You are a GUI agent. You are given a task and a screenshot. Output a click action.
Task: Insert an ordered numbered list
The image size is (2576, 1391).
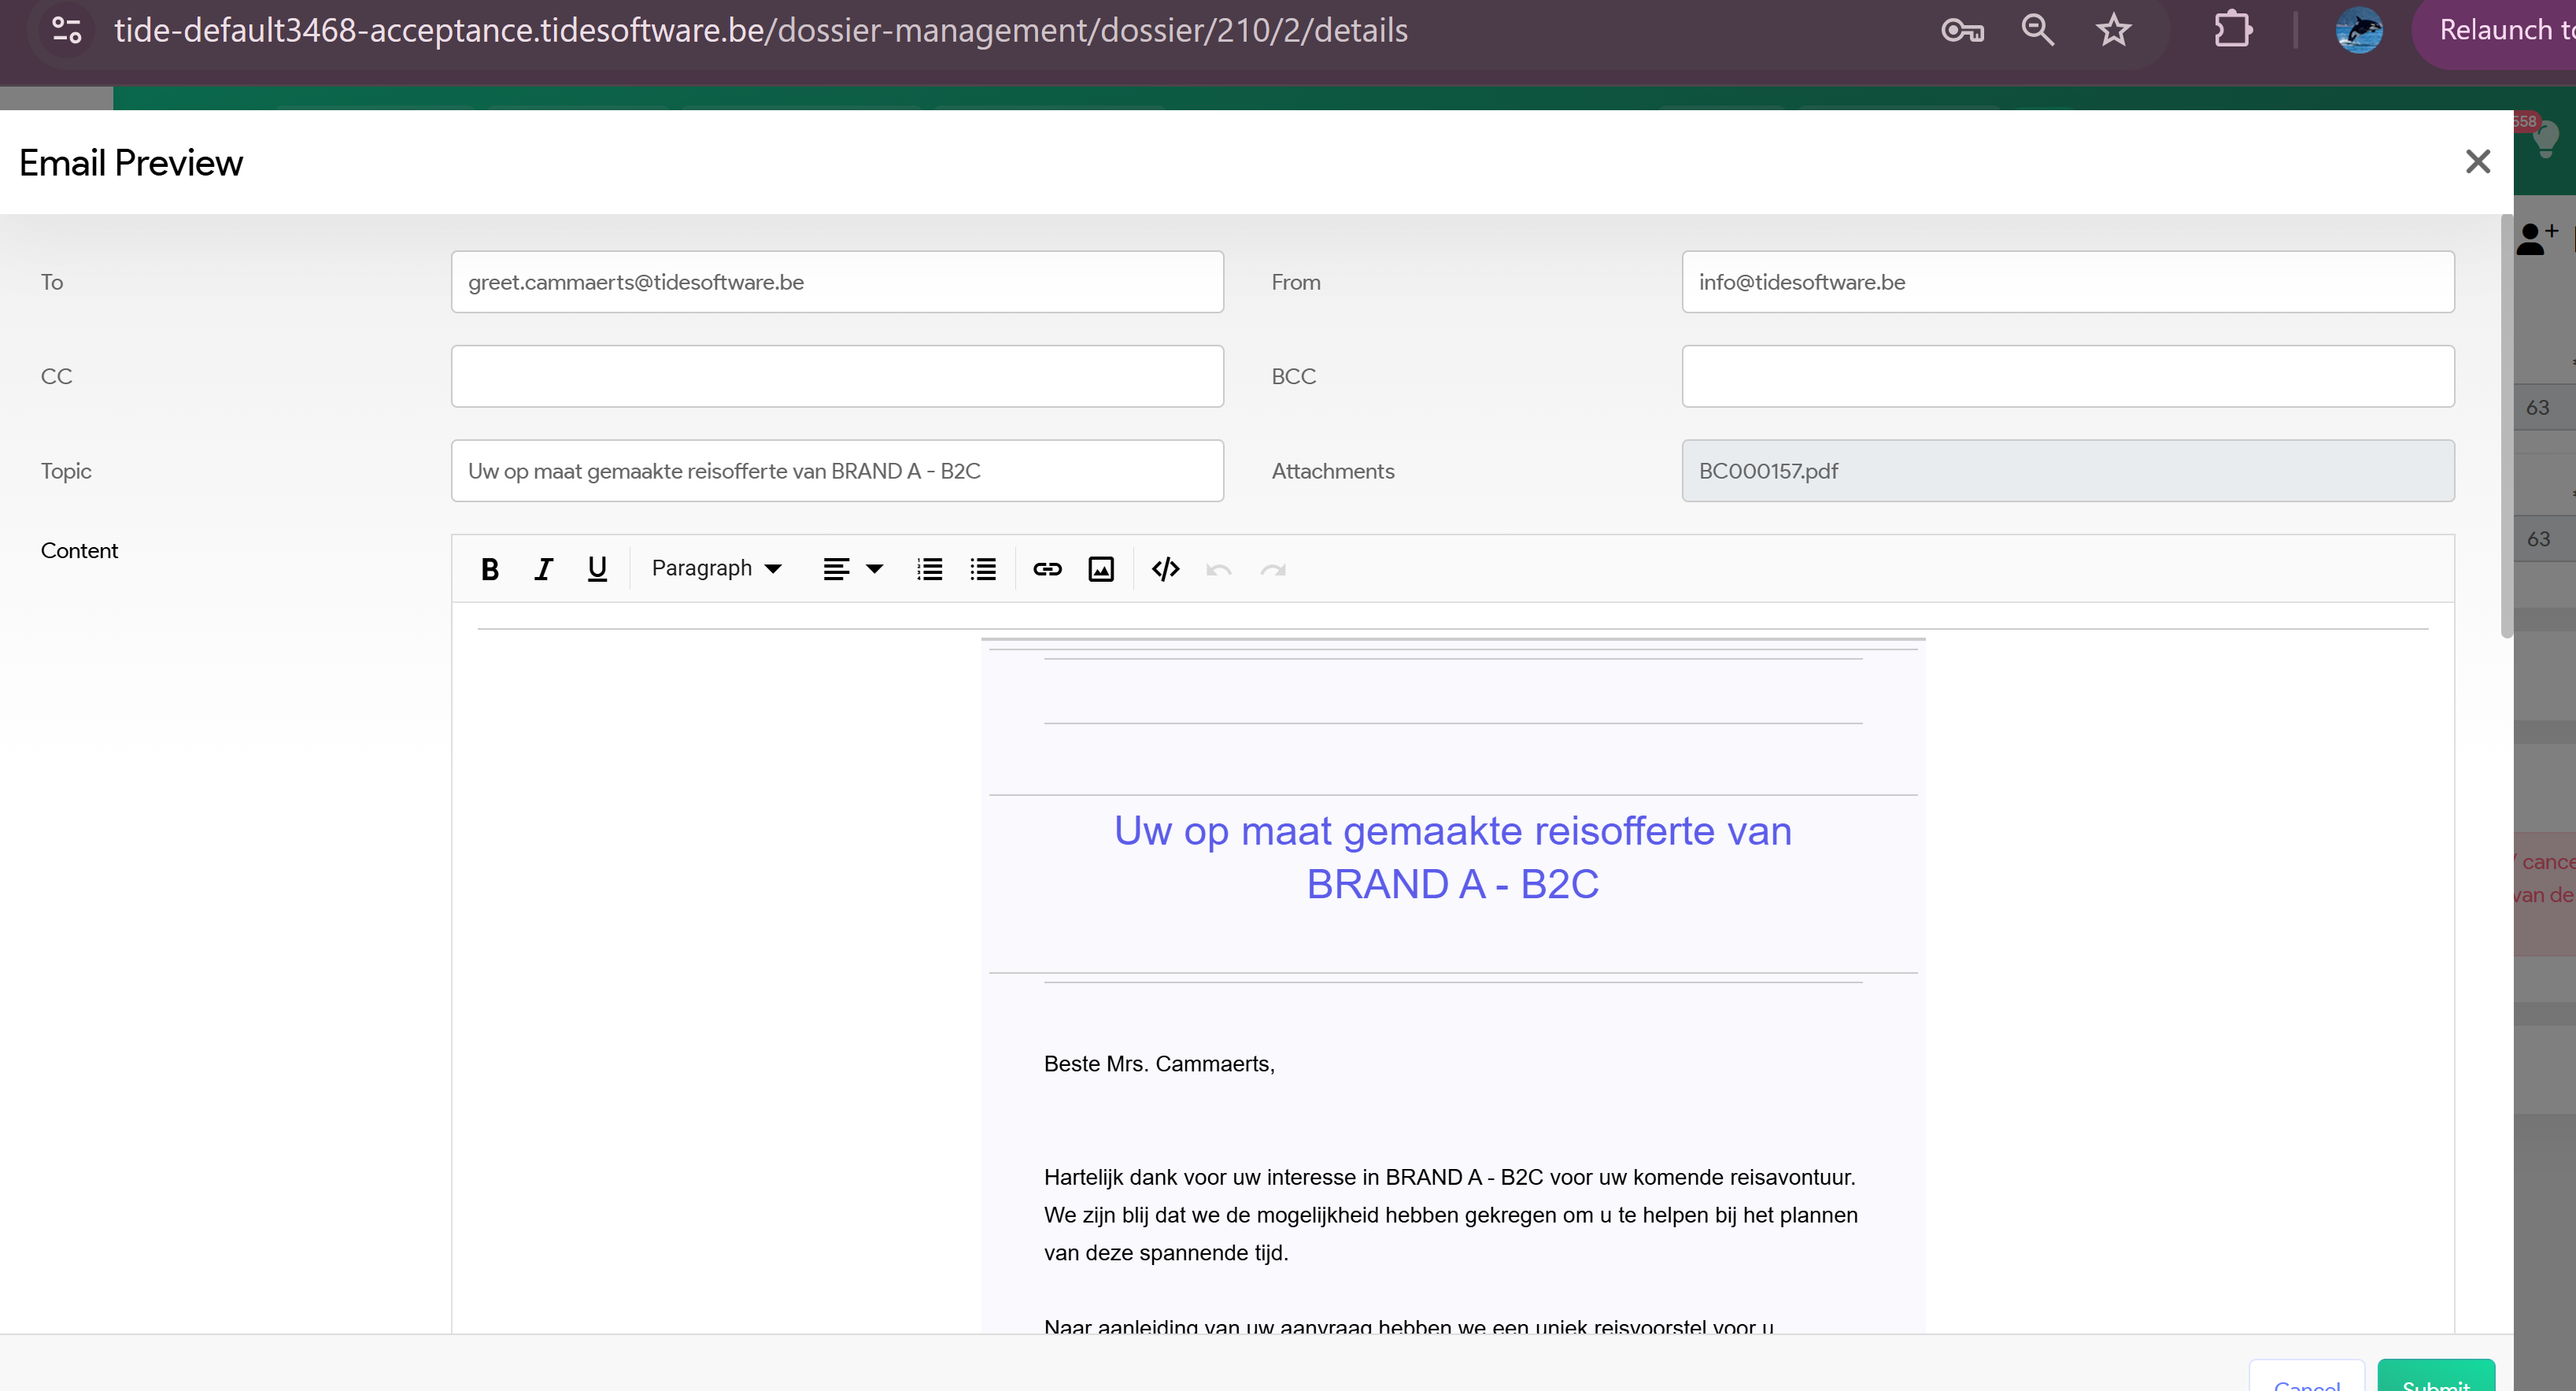tap(929, 569)
